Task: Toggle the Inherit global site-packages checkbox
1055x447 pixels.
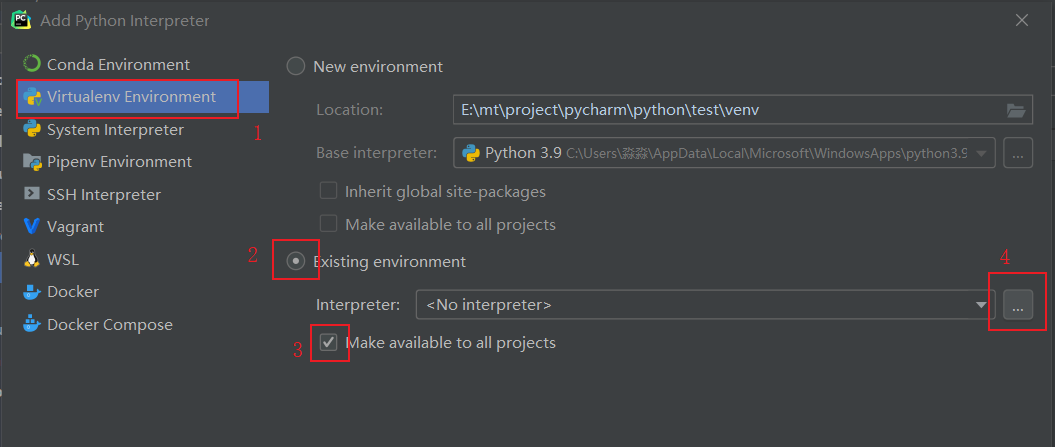Action: pos(328,191)
